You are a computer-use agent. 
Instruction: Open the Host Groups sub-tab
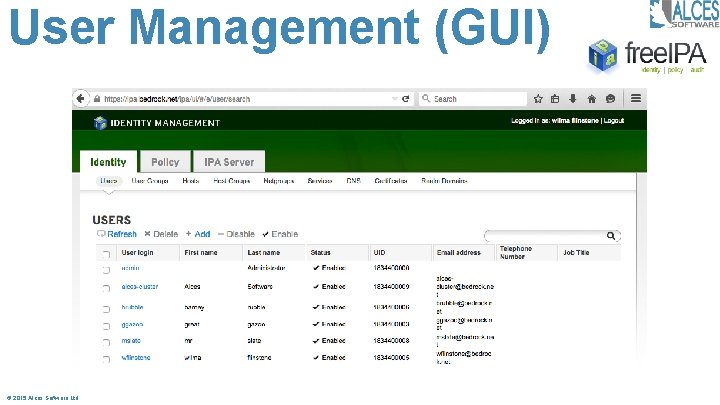(232, 181)
